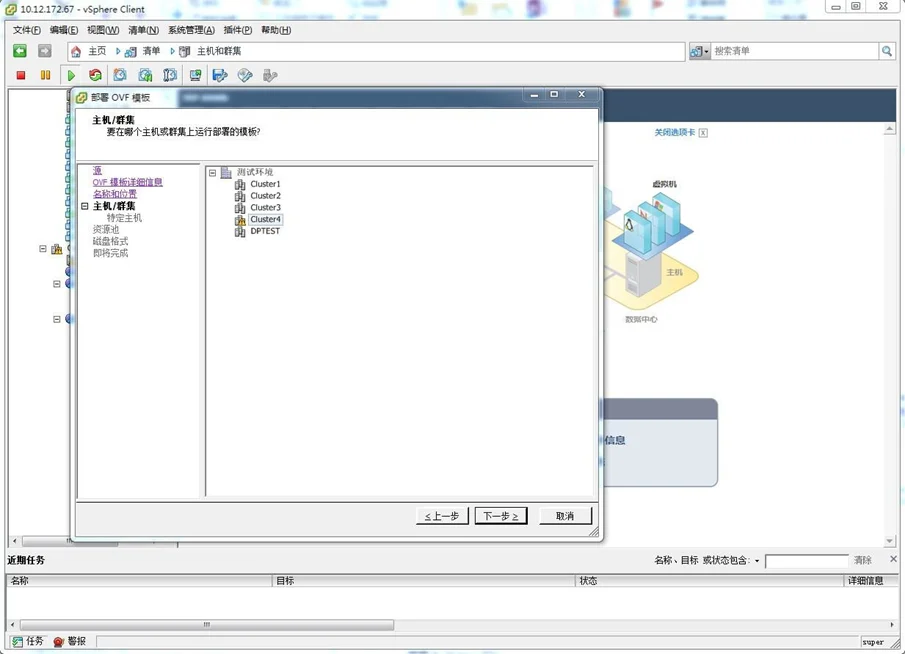The width and height of the screenshot is (905, 654).
Task: Select Cluster4 in the cluster tree
Action: (x=265, y=219)
